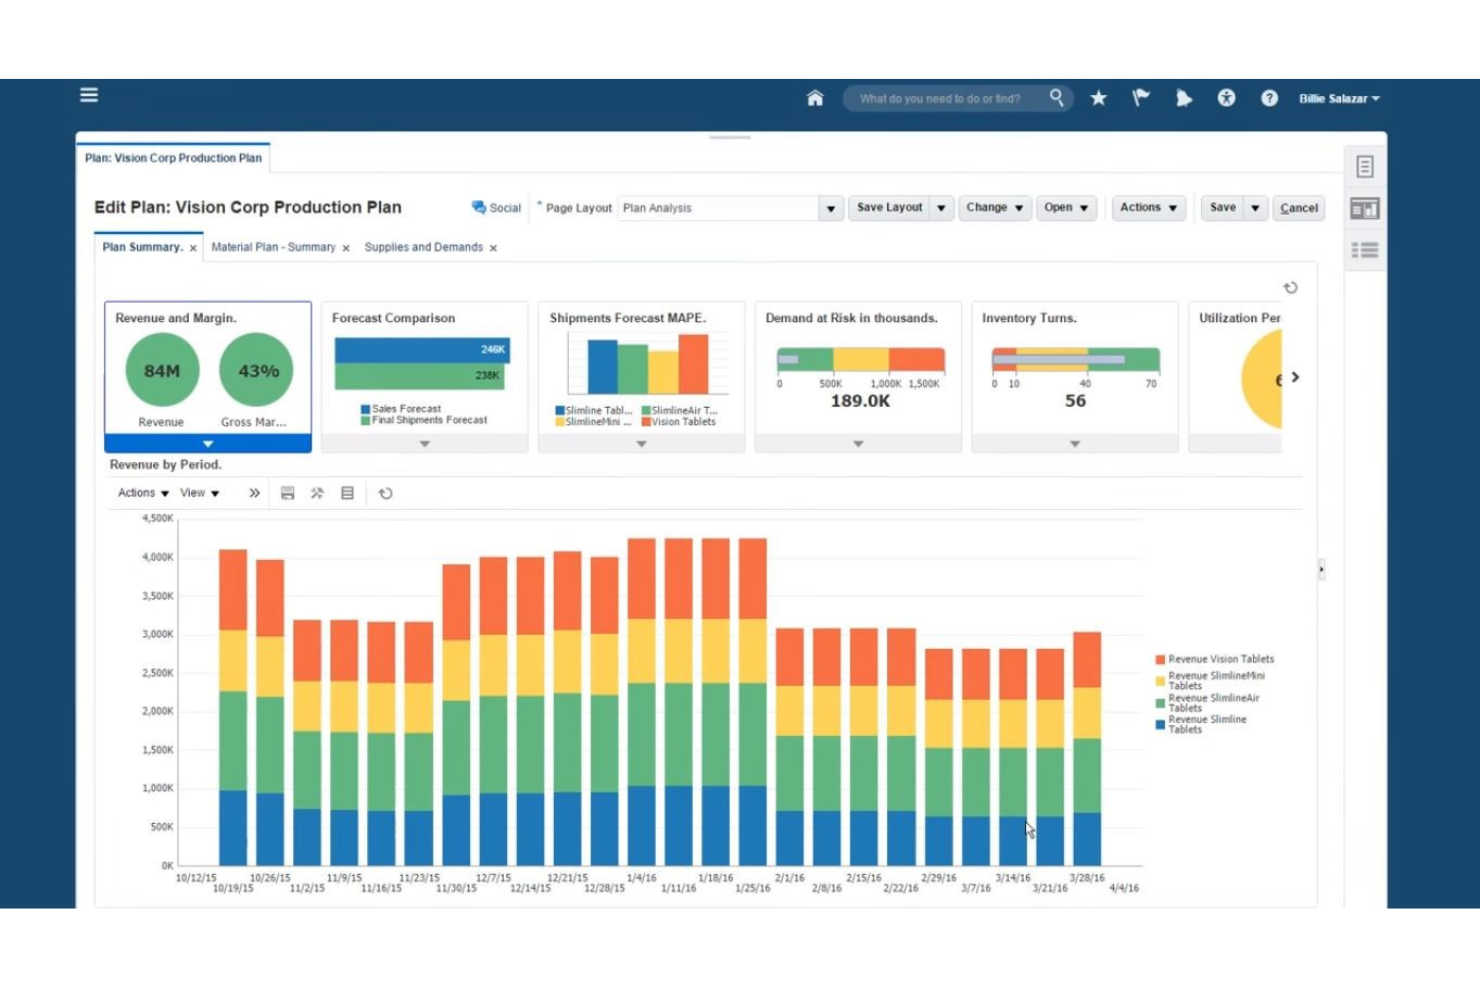Click the 84M Revenue circle
1480x987 pixels.
[x=162, y=370]
